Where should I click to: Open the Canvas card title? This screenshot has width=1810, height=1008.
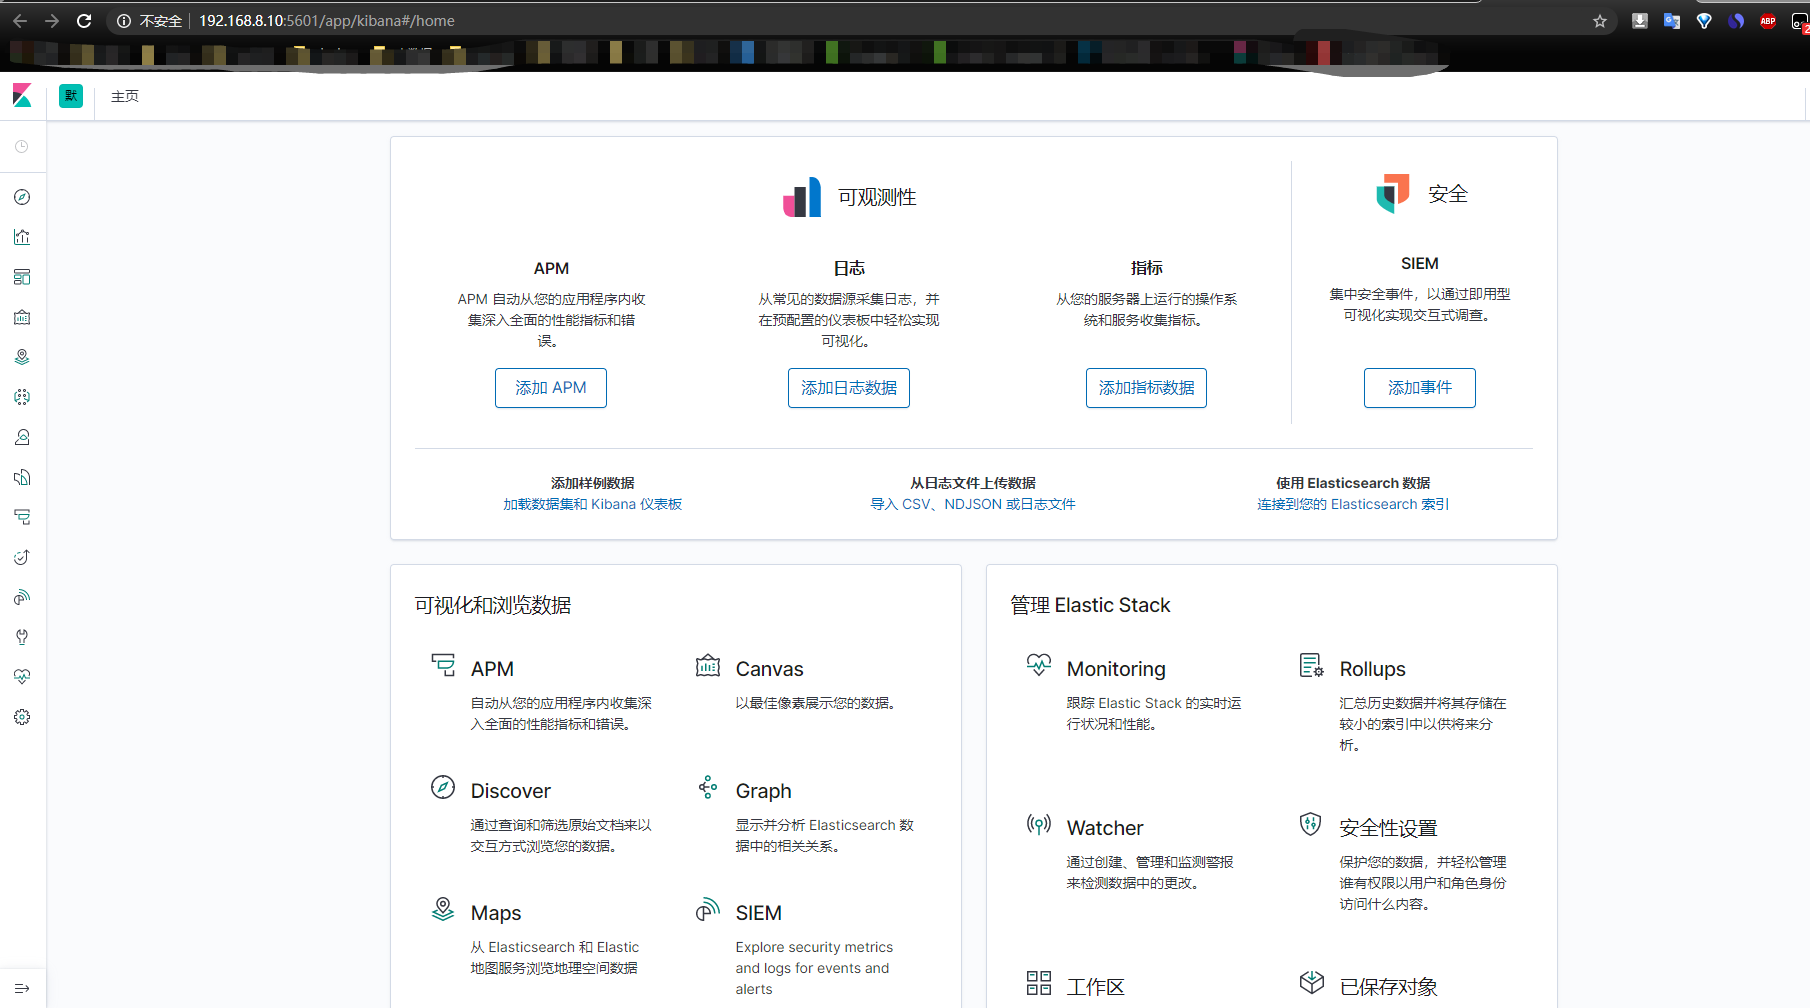pos(770,669)
